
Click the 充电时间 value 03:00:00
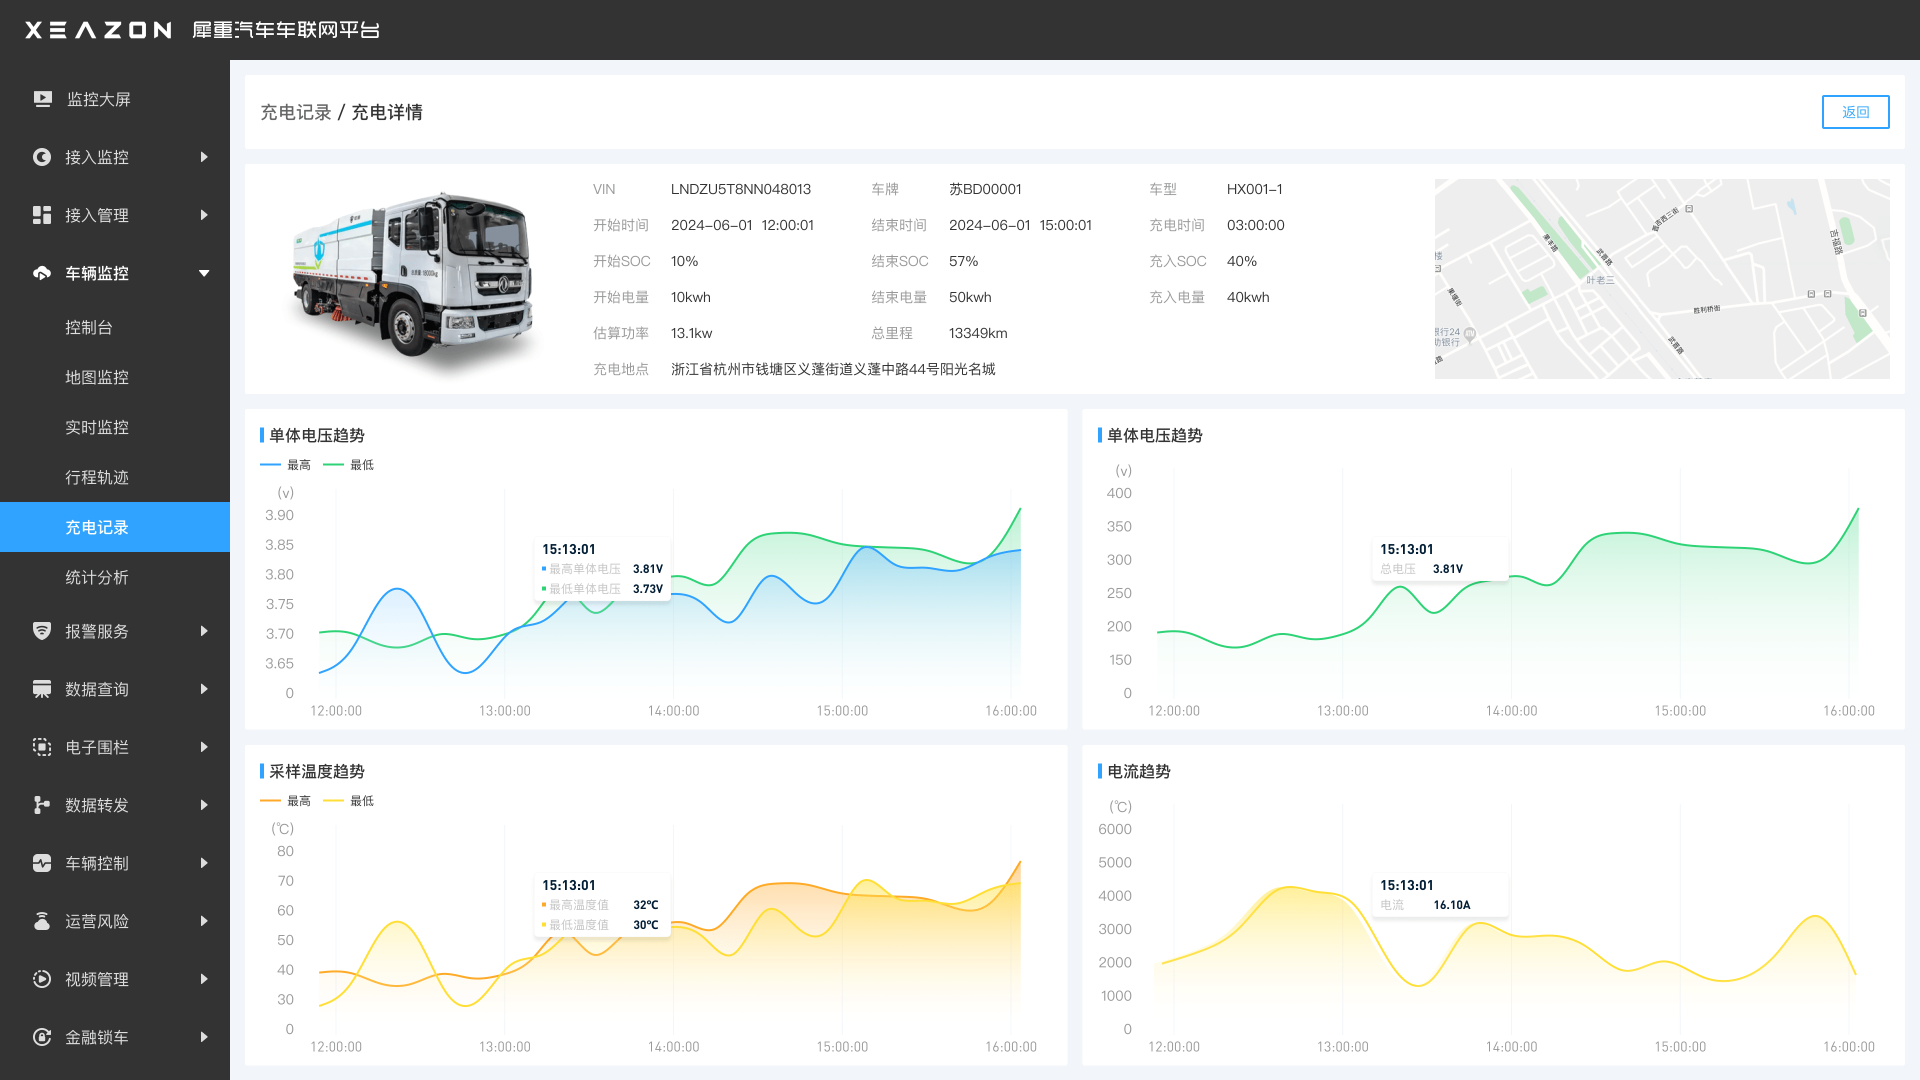click(x=1256, y=225)
